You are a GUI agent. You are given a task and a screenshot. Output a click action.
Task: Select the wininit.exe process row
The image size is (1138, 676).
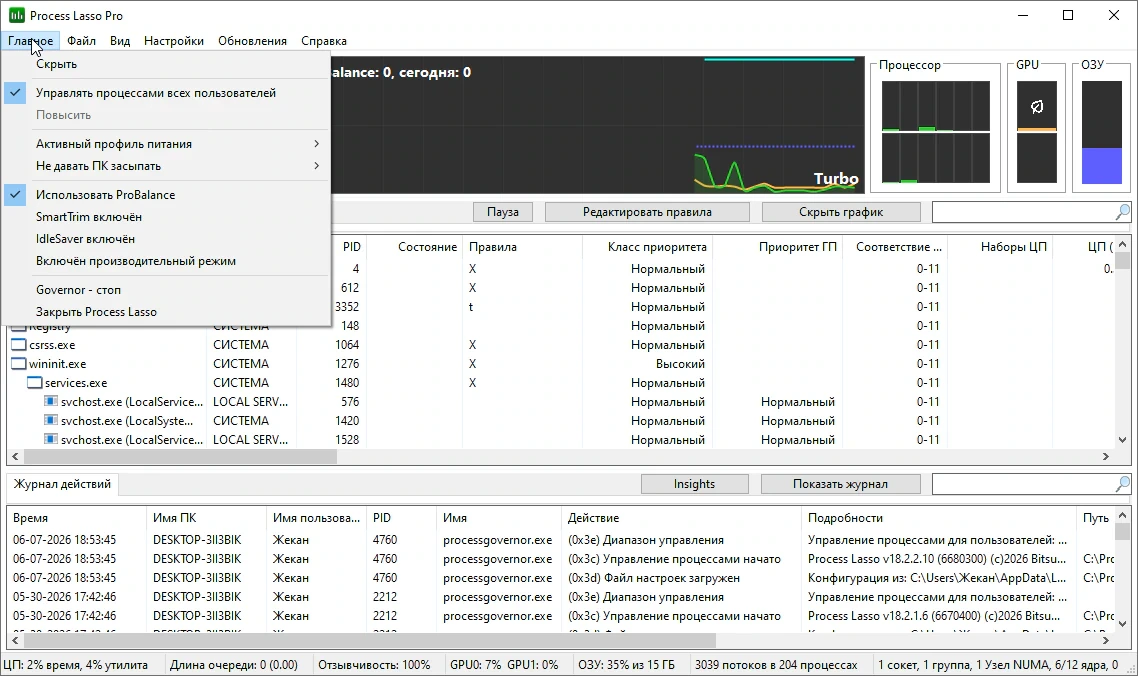point(560,364)
